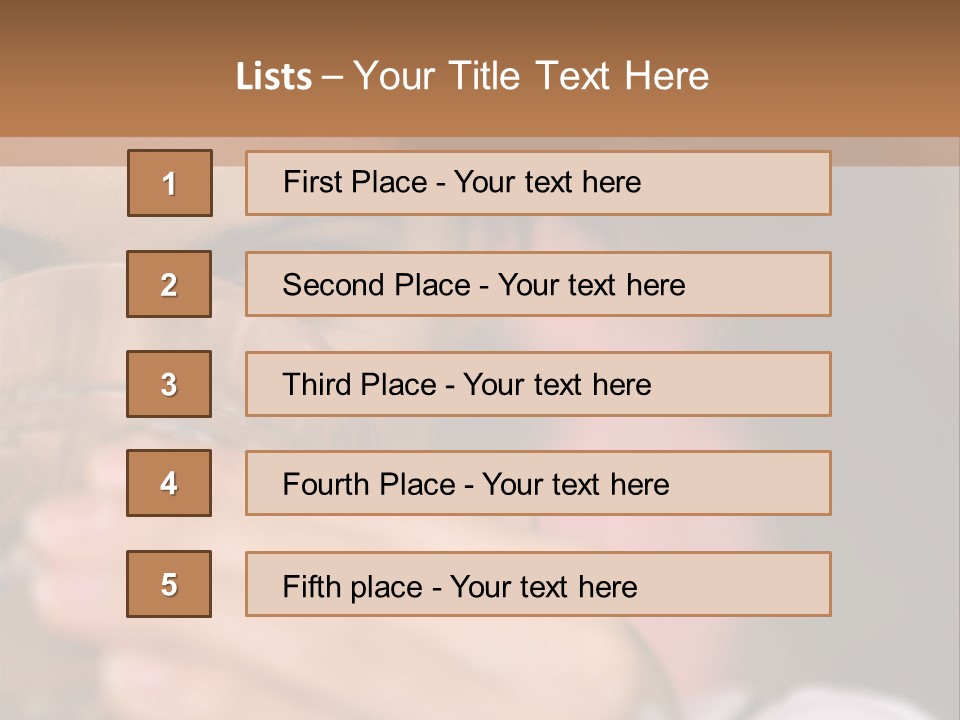Click "Your text here" in First Place row
This screenshot has height=720, width=960.
547,182
